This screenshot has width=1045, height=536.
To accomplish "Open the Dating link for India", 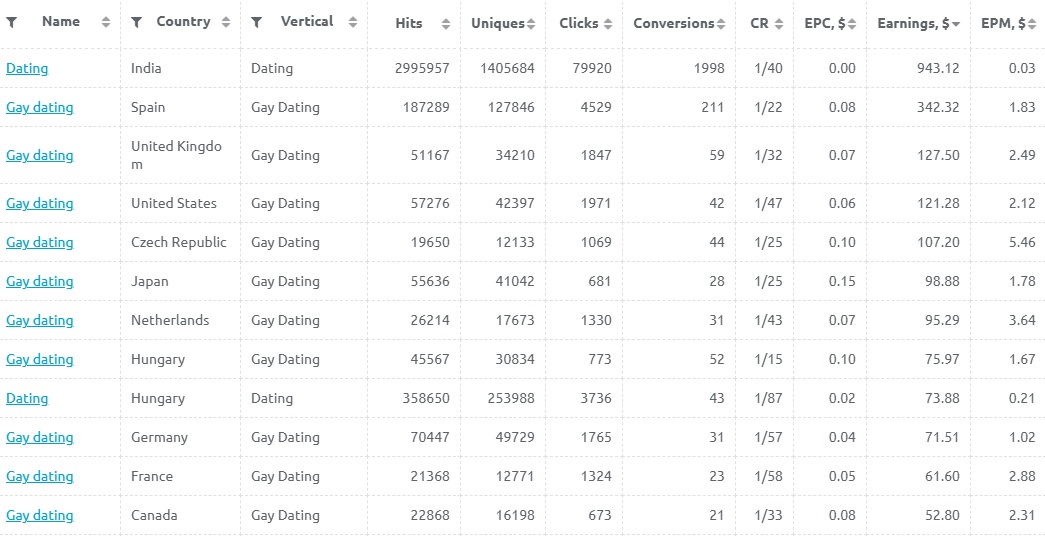I will tap(27, 69).
